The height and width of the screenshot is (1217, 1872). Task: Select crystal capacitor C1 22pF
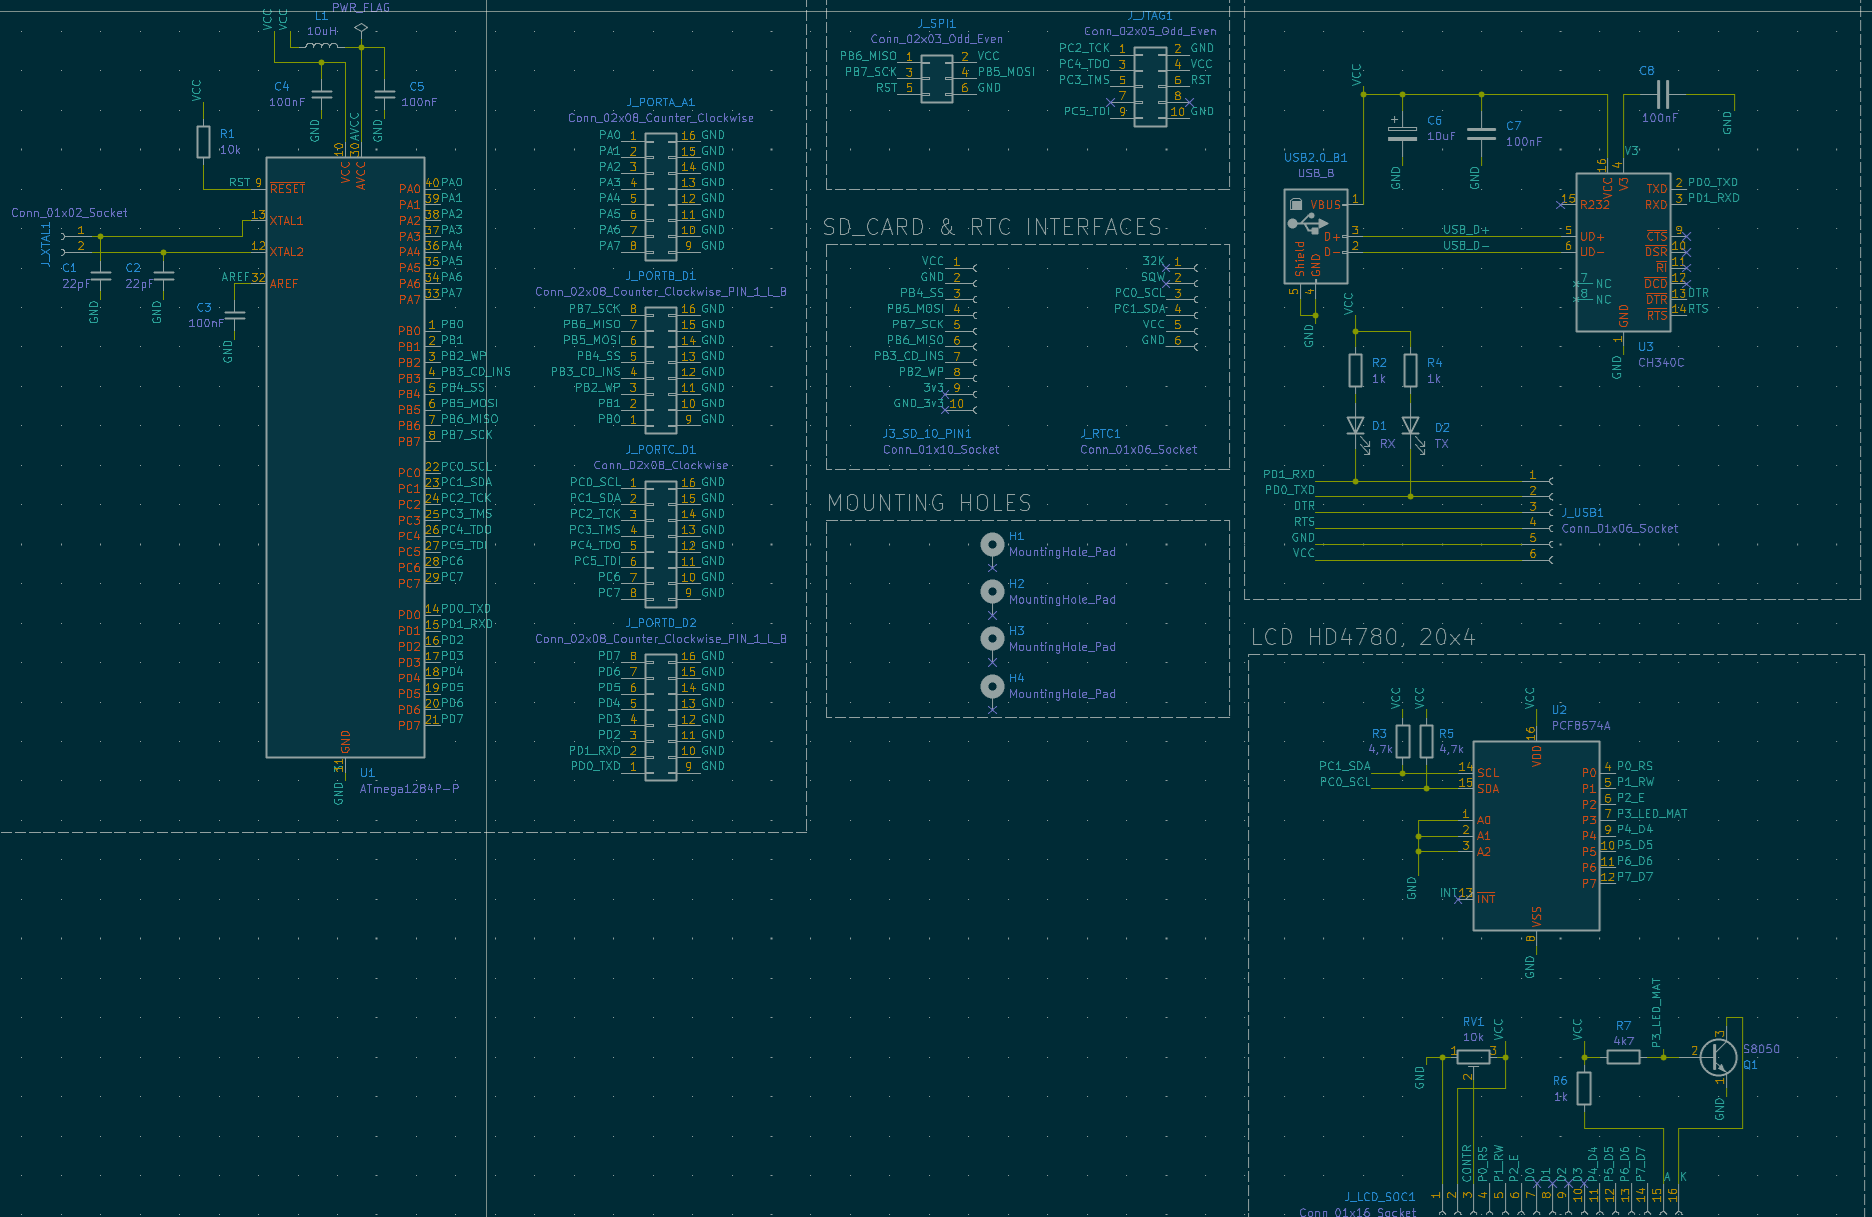(100, 275)
